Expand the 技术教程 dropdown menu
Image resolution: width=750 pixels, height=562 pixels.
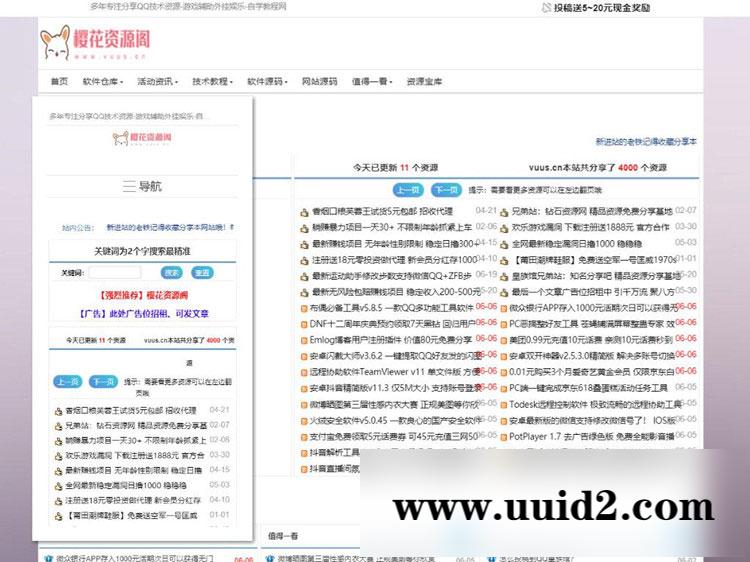pos(212,82)
